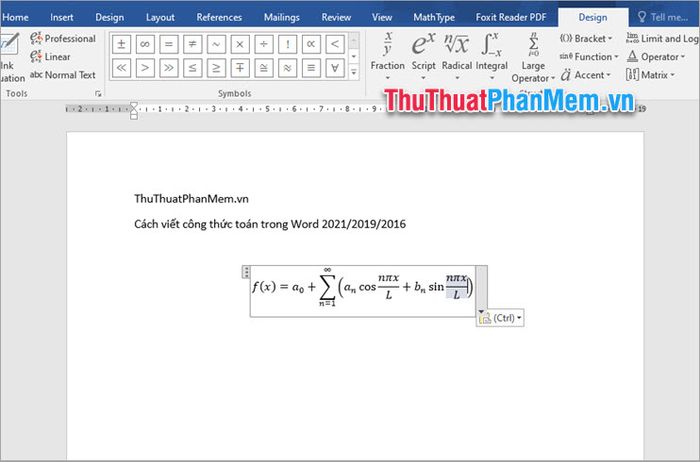Click the 'Cách viết công thức toán' line
This screenshot has height=462, width=700.
click(x=270, y=224)
